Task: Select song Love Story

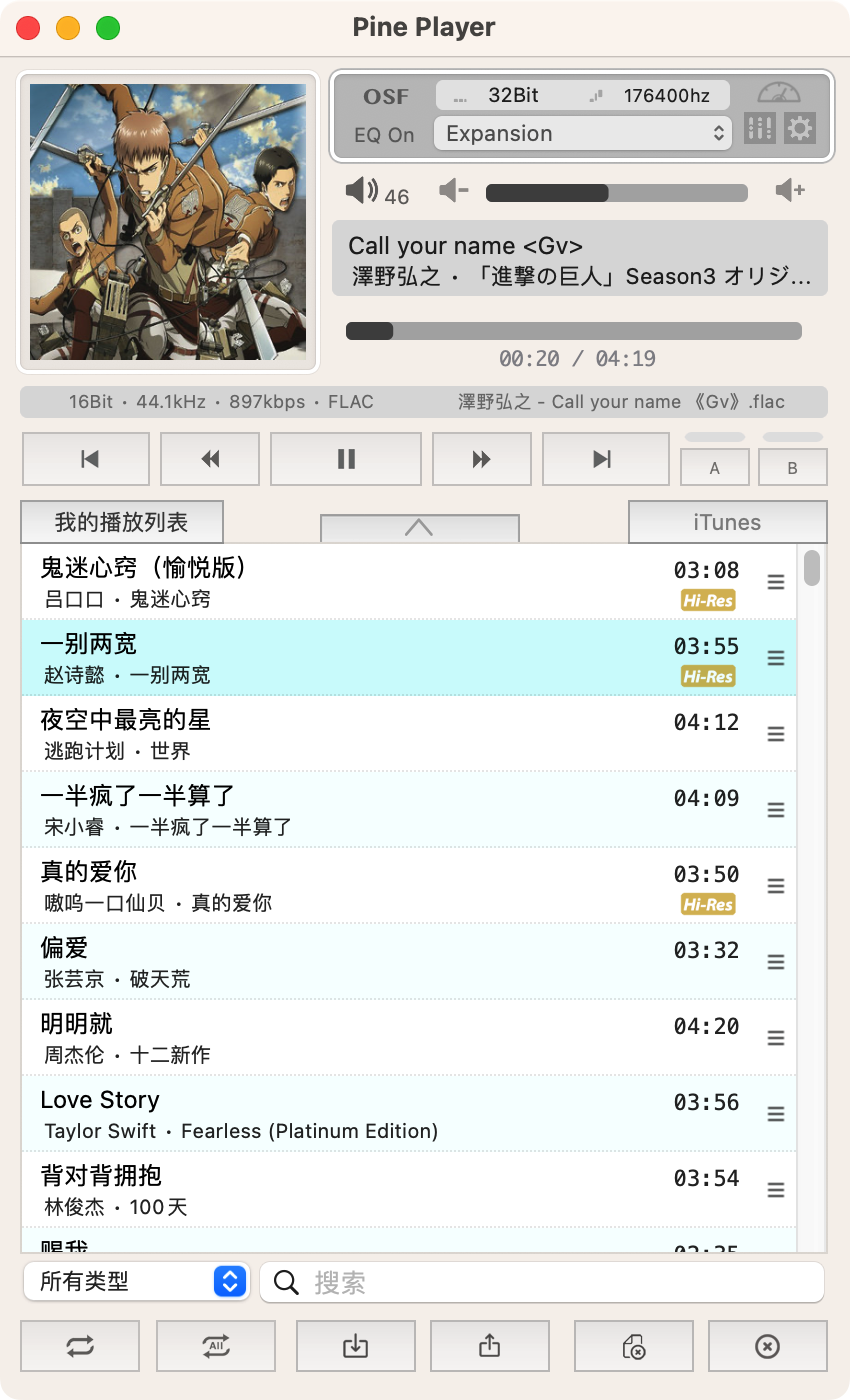Action: click(409, 1113)
